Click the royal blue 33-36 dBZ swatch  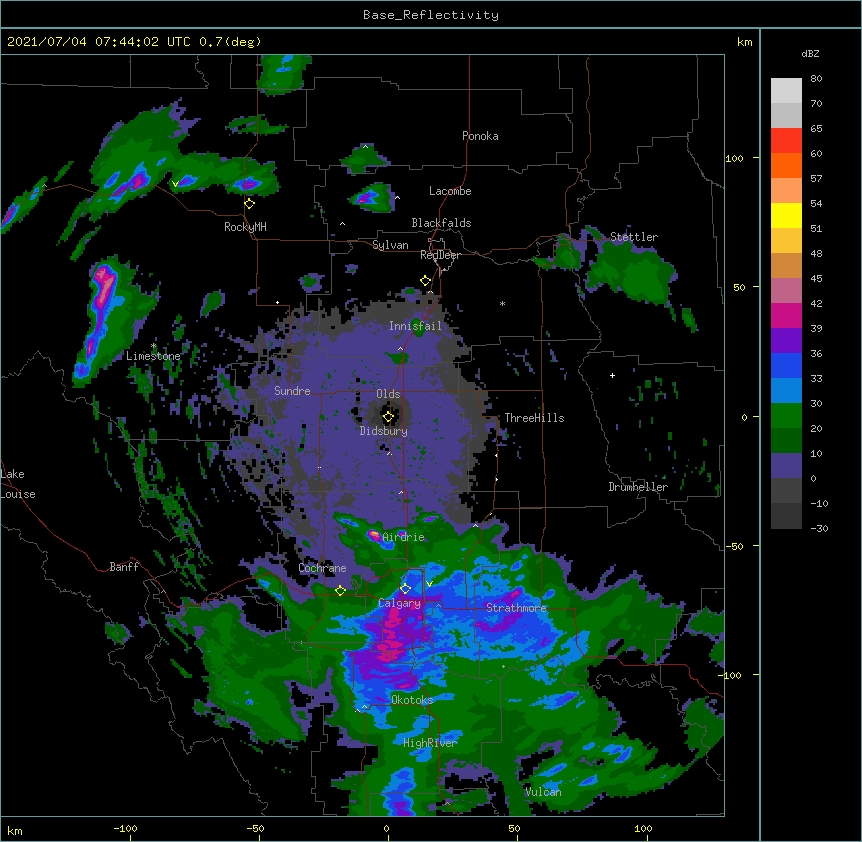pos(786,365)
